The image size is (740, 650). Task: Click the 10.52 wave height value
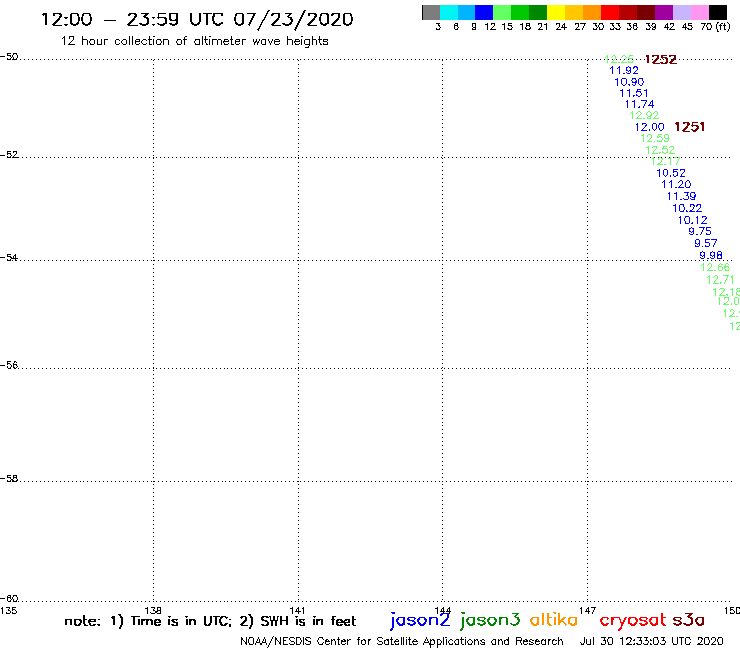point(671,173)
